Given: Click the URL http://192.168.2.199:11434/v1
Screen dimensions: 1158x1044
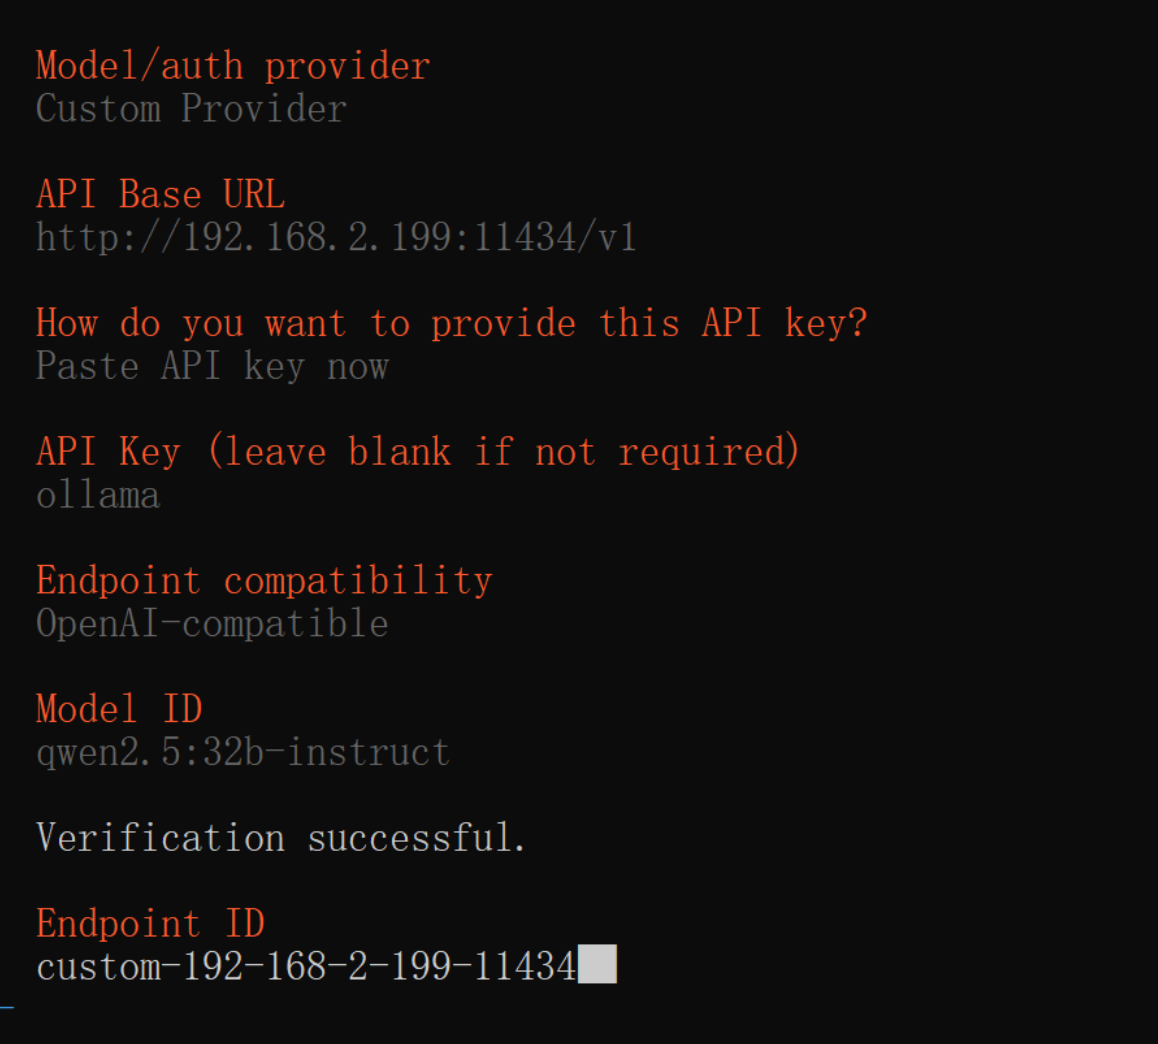Looking at the screenshot, I should click(x=336, y=238).
